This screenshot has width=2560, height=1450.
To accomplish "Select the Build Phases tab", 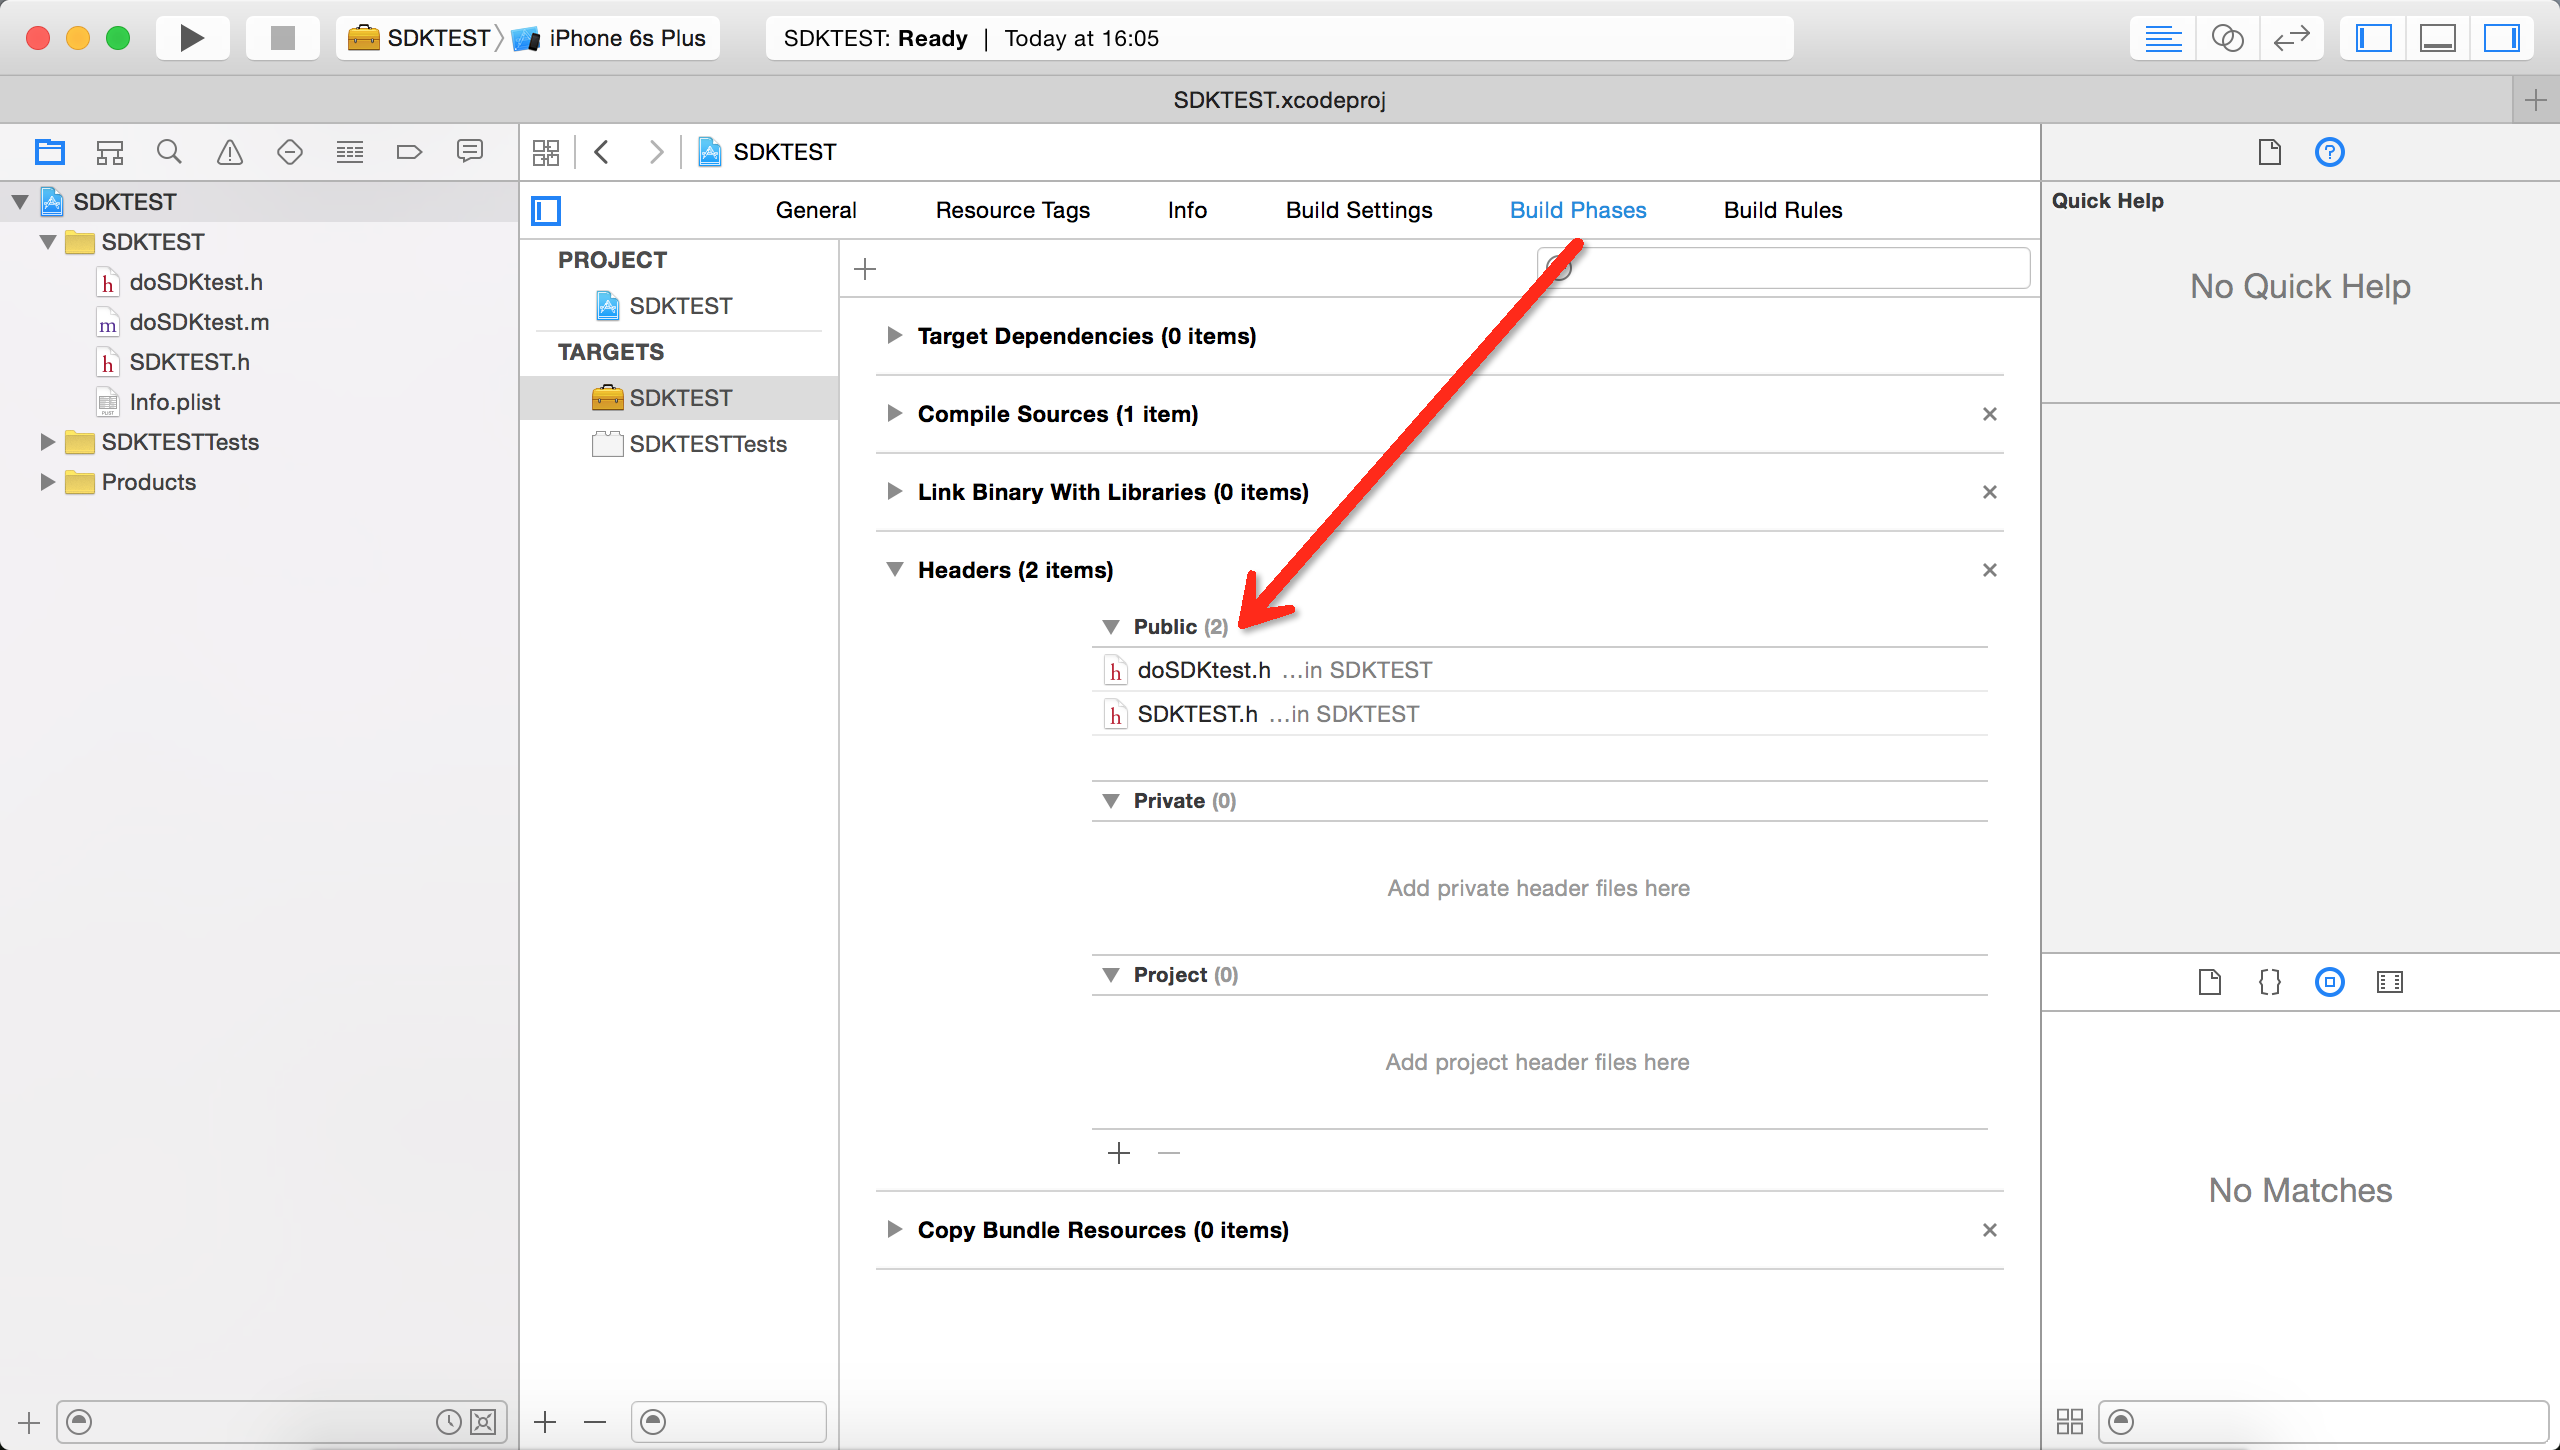I will 1578,210.
